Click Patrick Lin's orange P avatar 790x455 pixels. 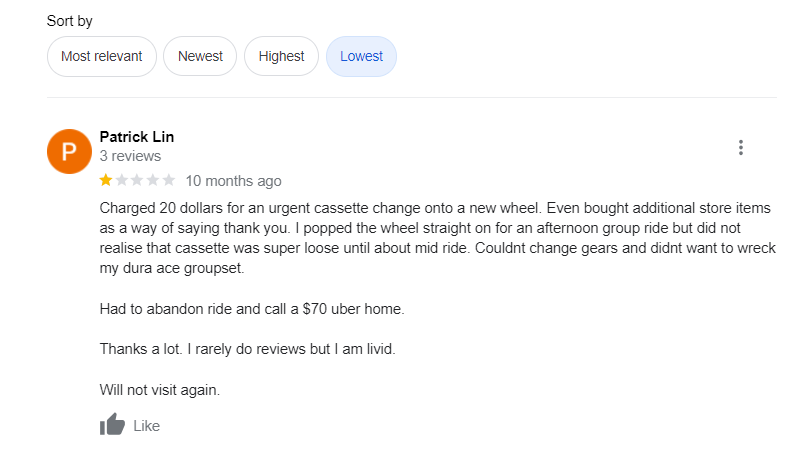coord(69,152)
